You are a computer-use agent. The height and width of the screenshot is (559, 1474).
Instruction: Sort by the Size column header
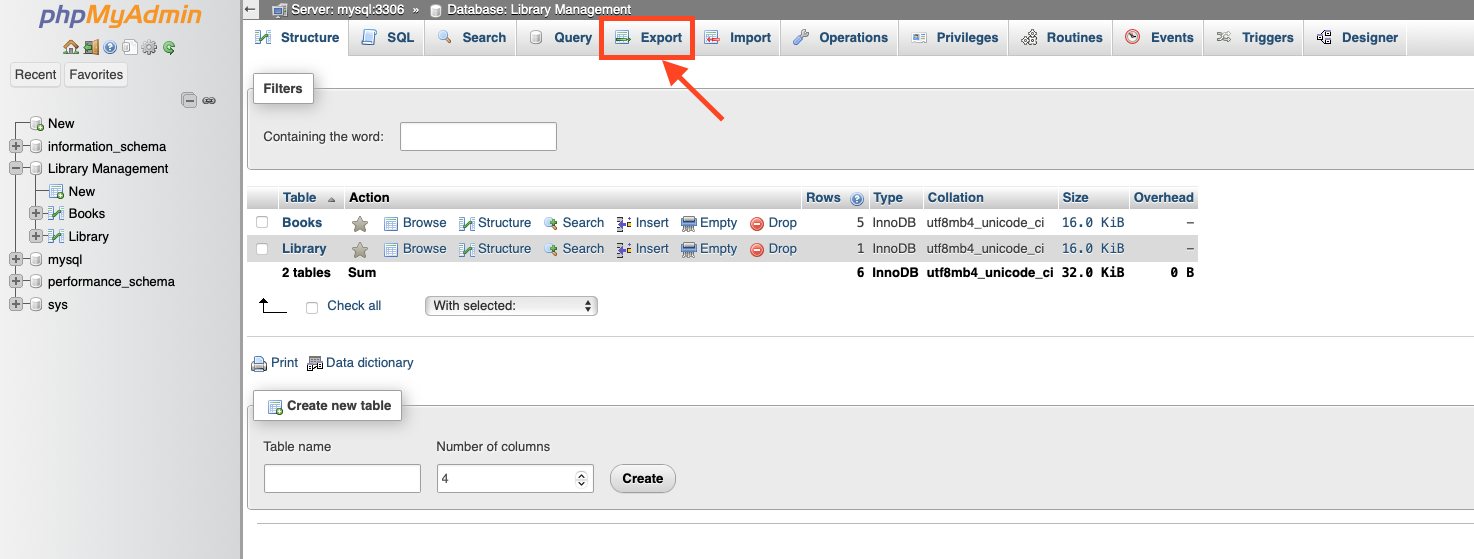[x=1075, y=198]
